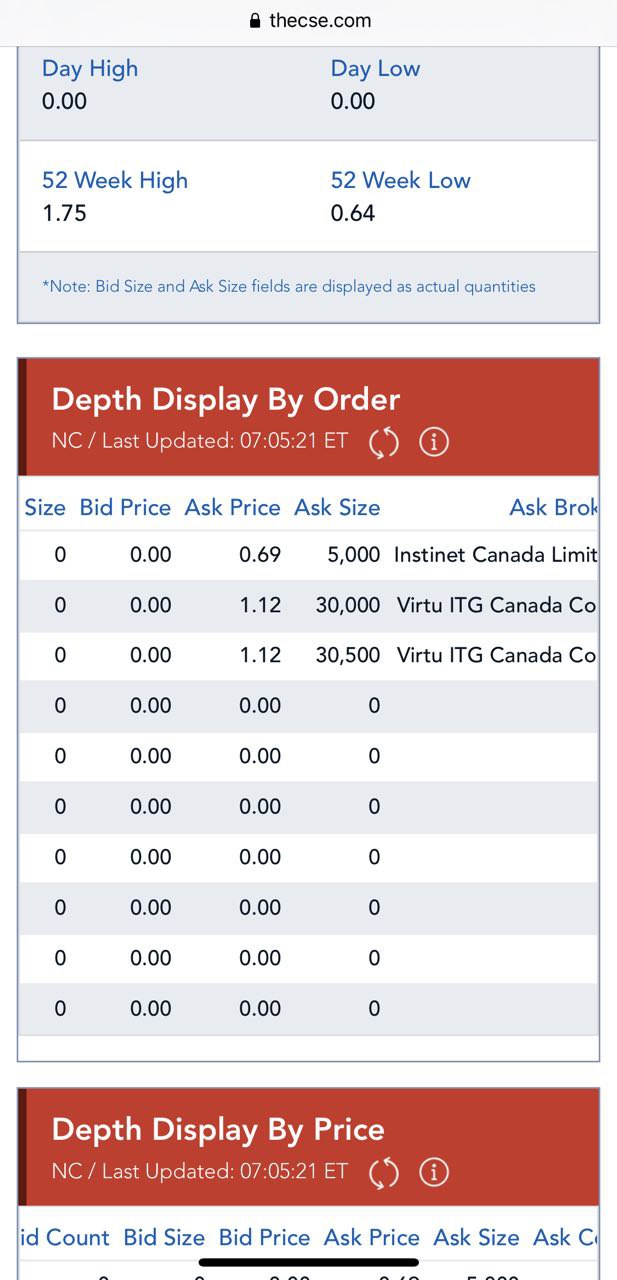Viewport: 617px width, 1280px height.
Task: Click the Depth Display By Price heading
Action: (218, 1129)
